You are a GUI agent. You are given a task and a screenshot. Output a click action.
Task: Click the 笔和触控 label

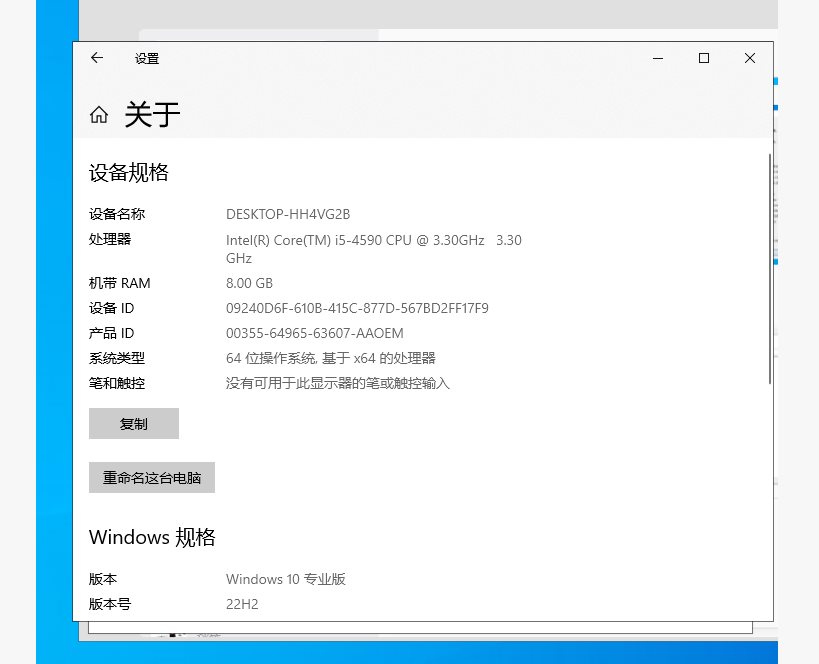[x=117, y=383]
